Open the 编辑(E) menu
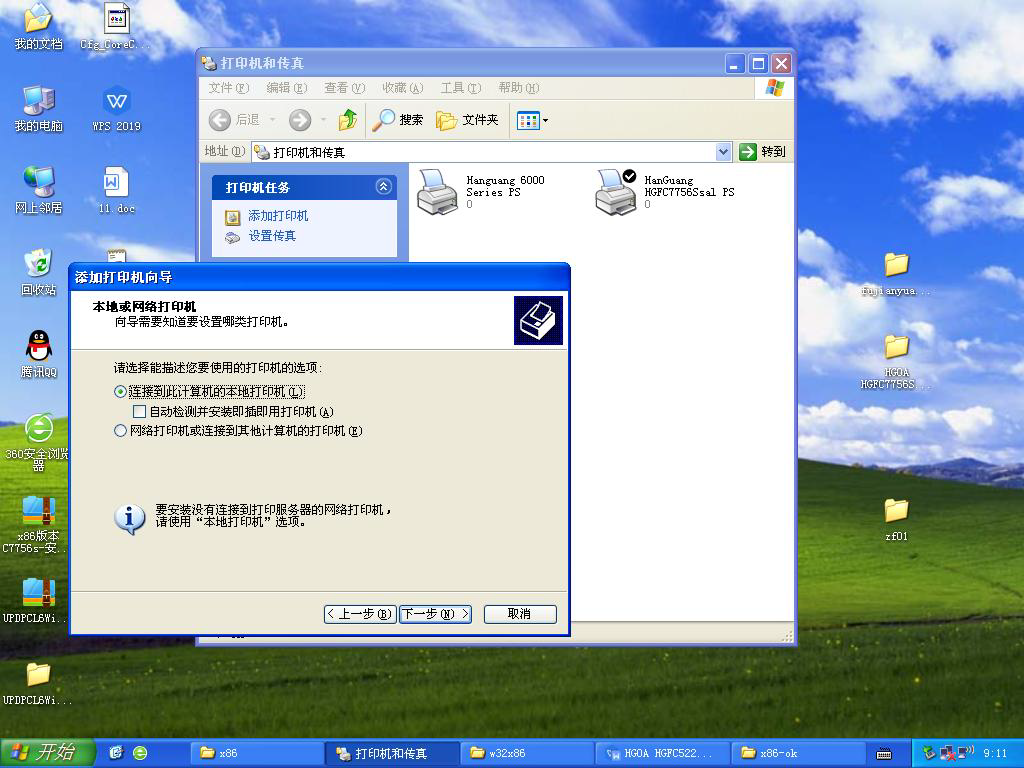The width and height of the screenshot is (1024, 768). (x=287, y=88)
